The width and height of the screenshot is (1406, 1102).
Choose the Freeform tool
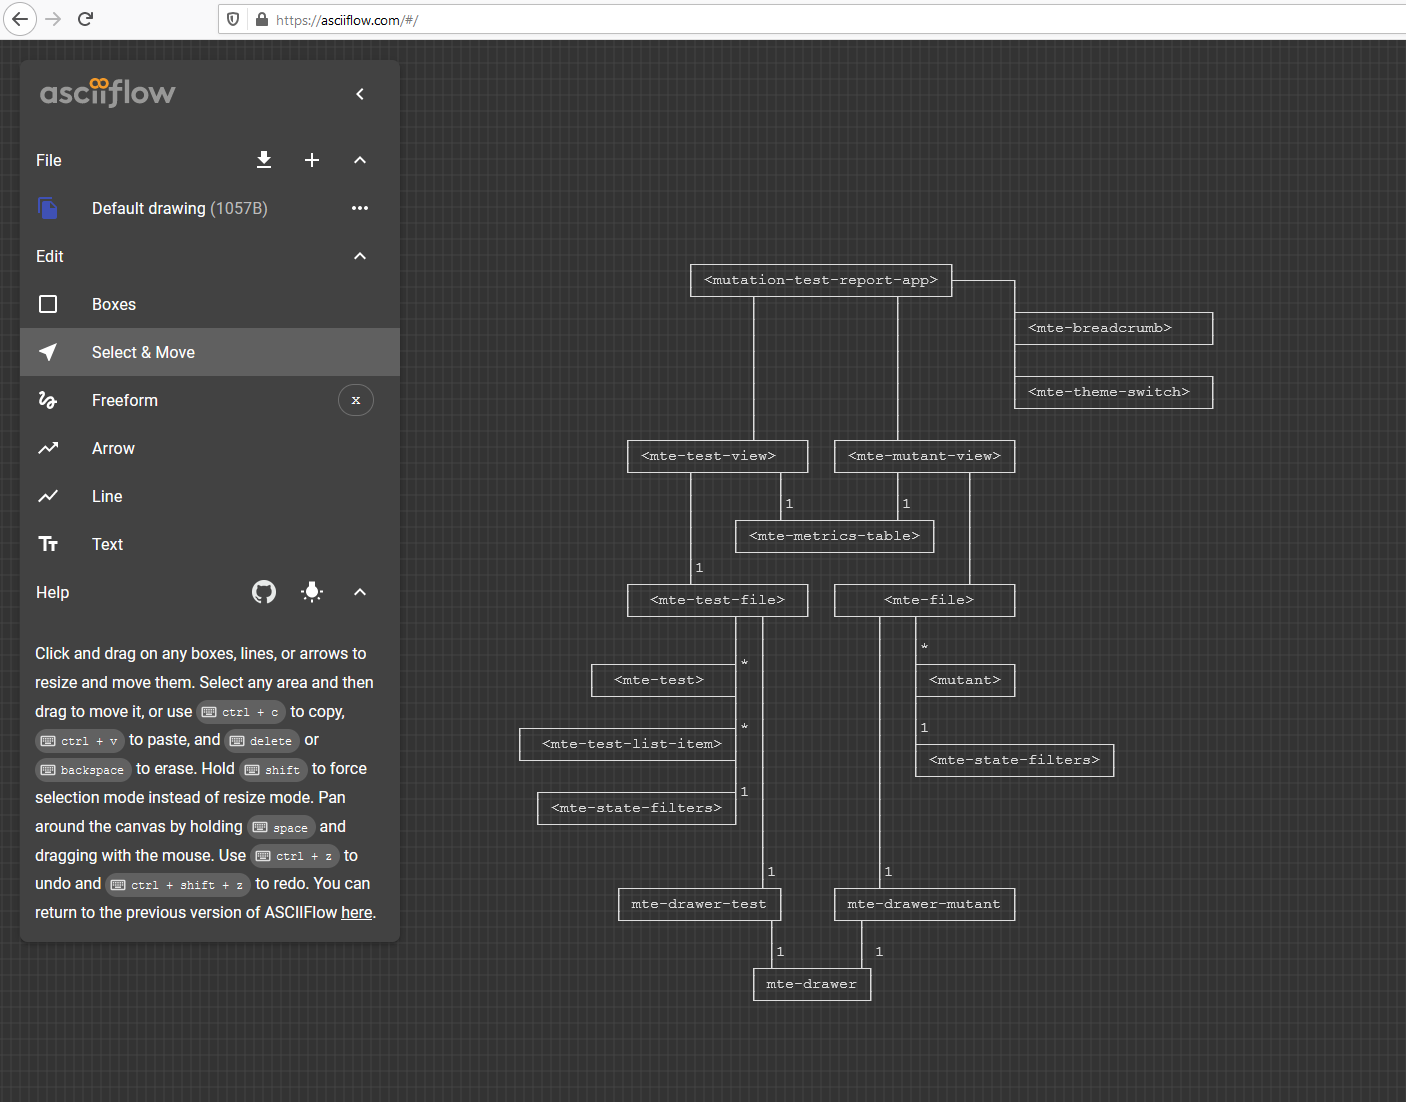tap(210, 400)
